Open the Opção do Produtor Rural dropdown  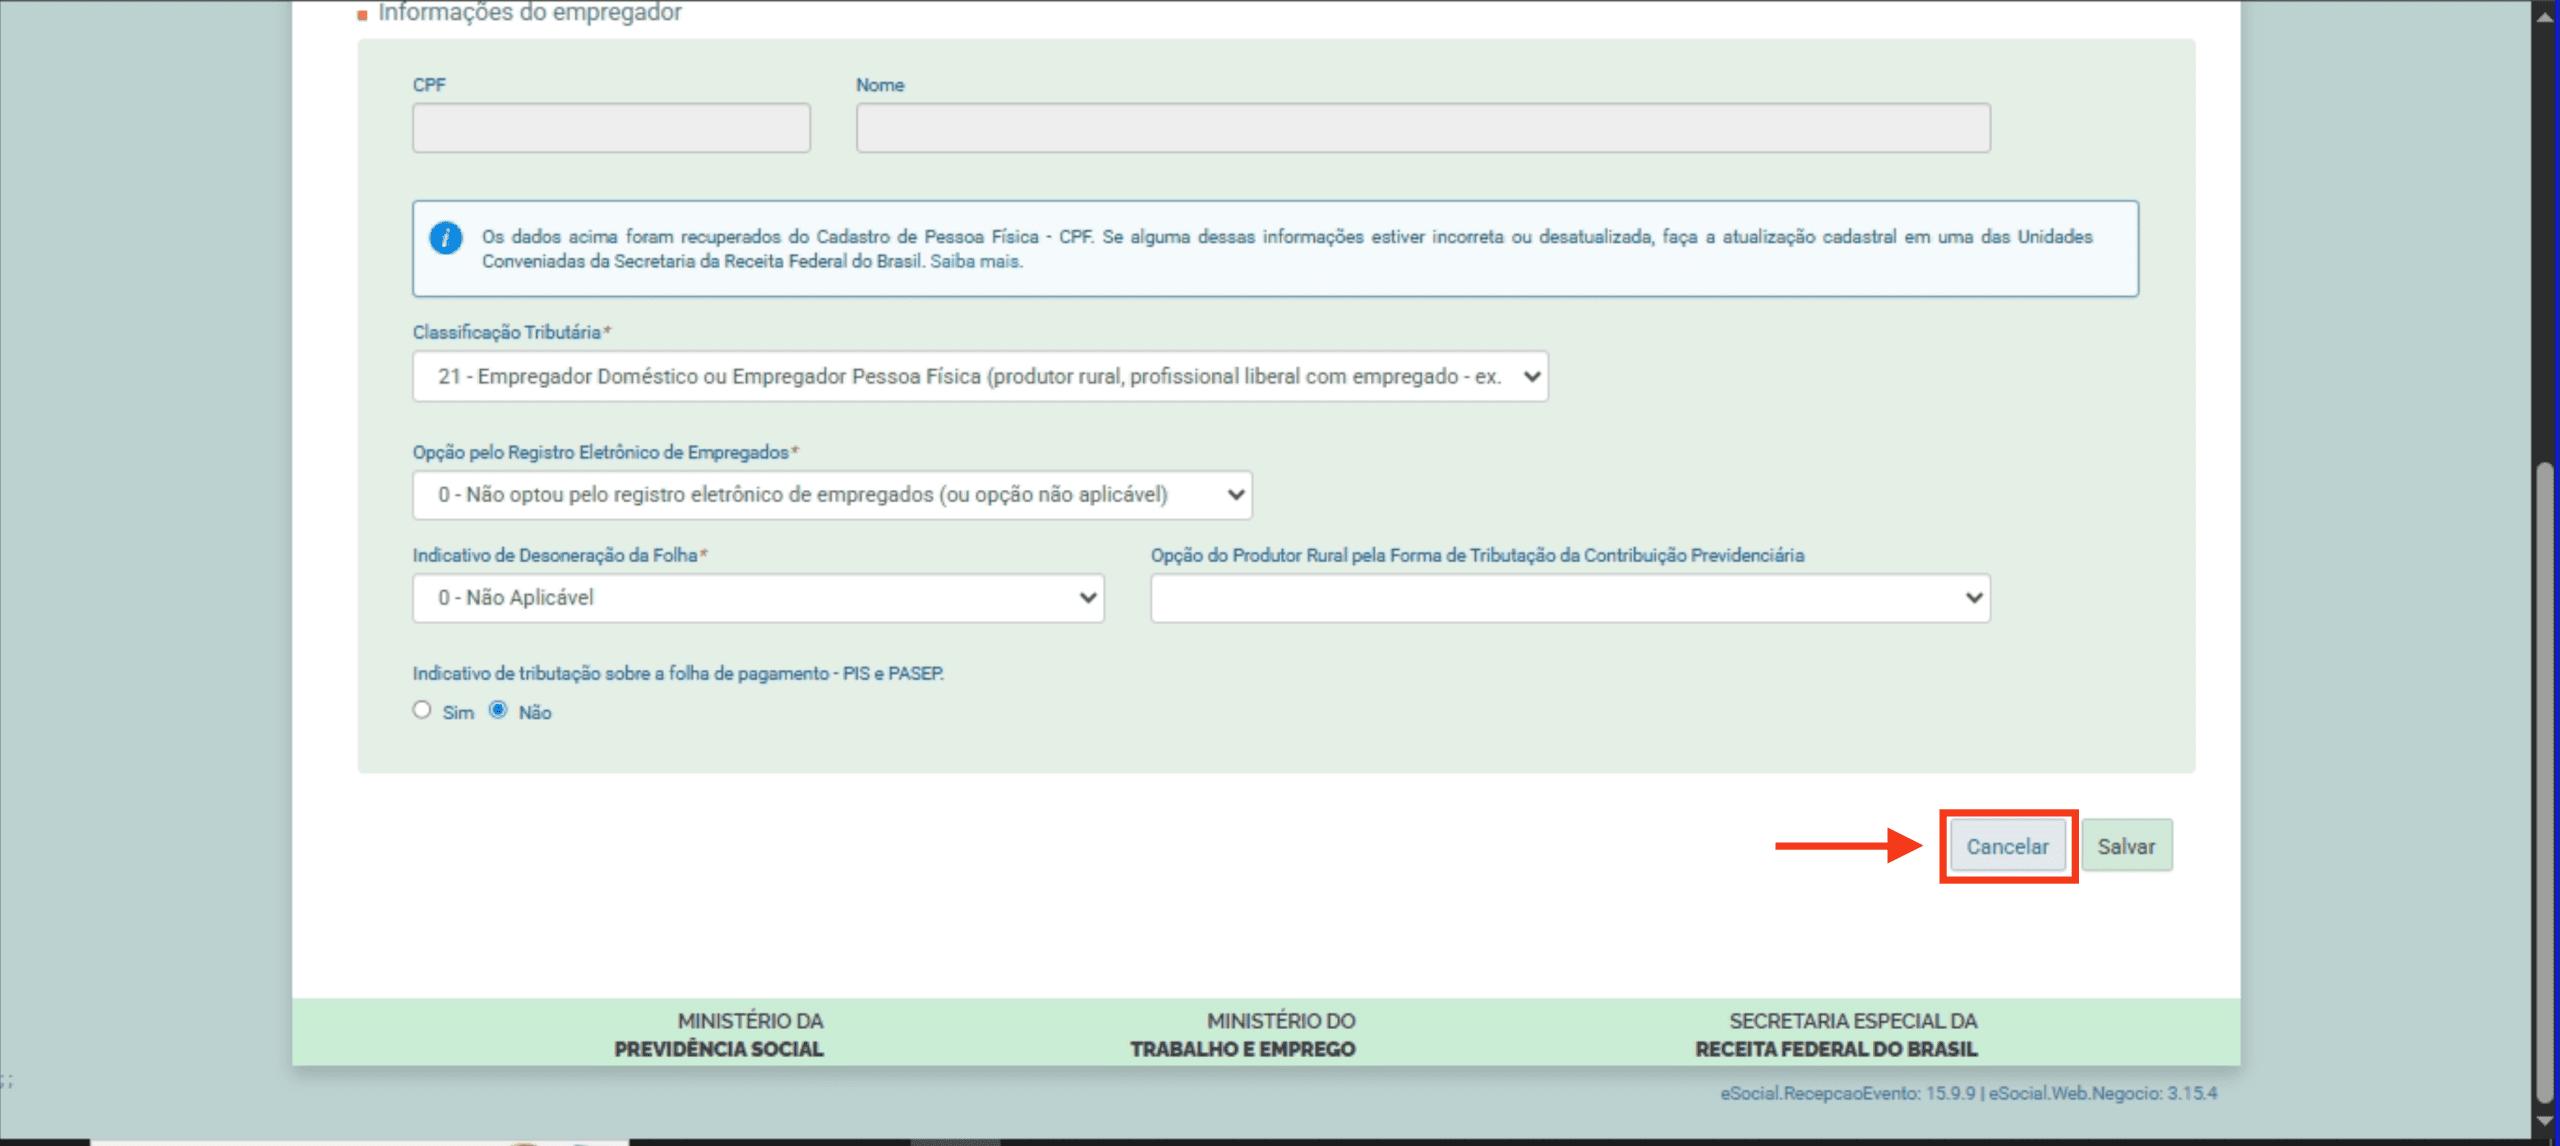click(x=1569, y=598)
